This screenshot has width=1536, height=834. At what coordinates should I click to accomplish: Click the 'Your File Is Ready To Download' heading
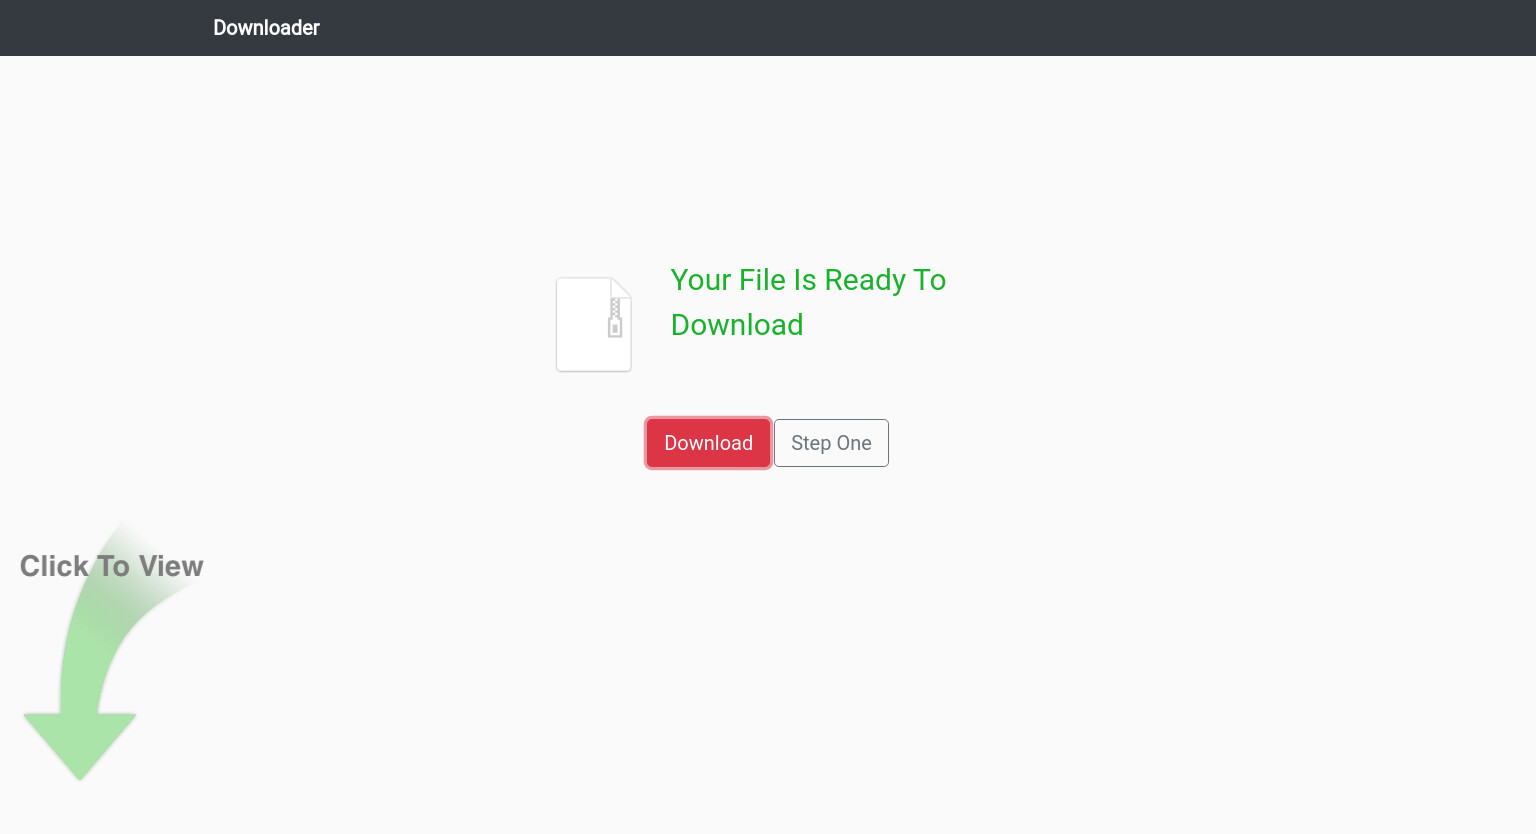[x=808, y=302]
